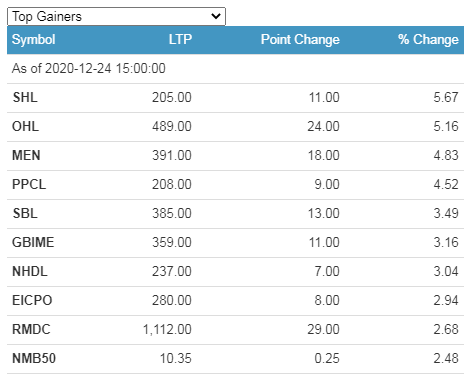Viewport: 469px width, 377px height.
Task: Select the MEN stock symbol
Action: click(26, 156)
